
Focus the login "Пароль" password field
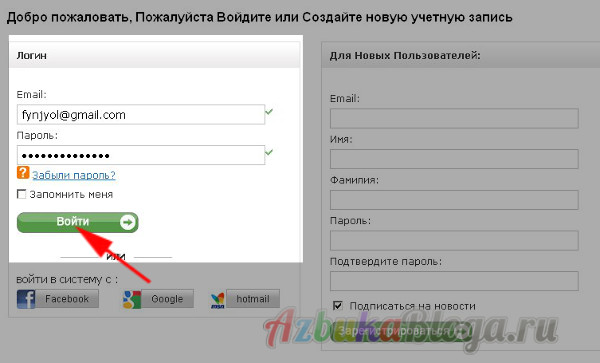coord(141,155)
